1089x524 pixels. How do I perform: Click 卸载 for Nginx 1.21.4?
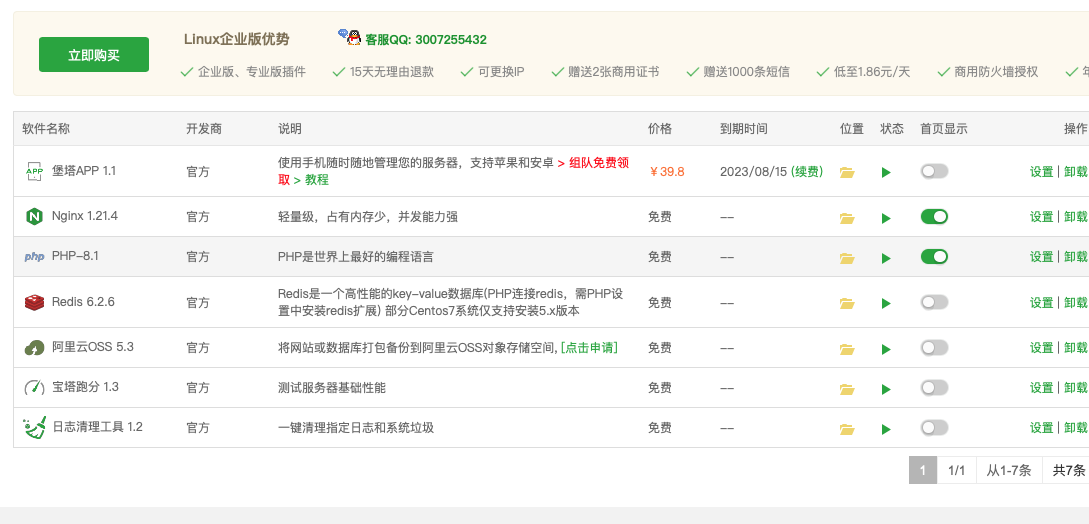point(1076,217)
